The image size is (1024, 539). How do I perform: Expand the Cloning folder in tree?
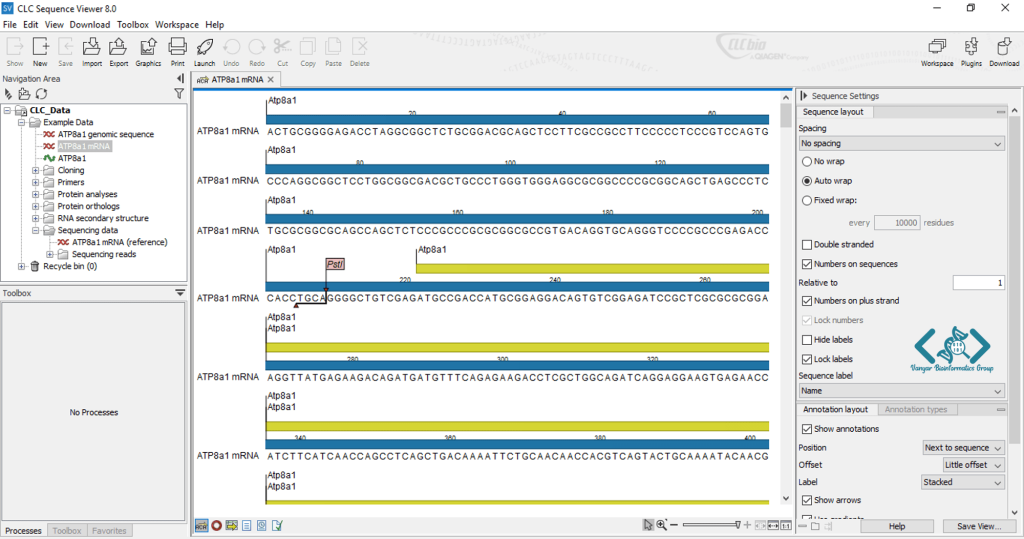coord(36,170)
